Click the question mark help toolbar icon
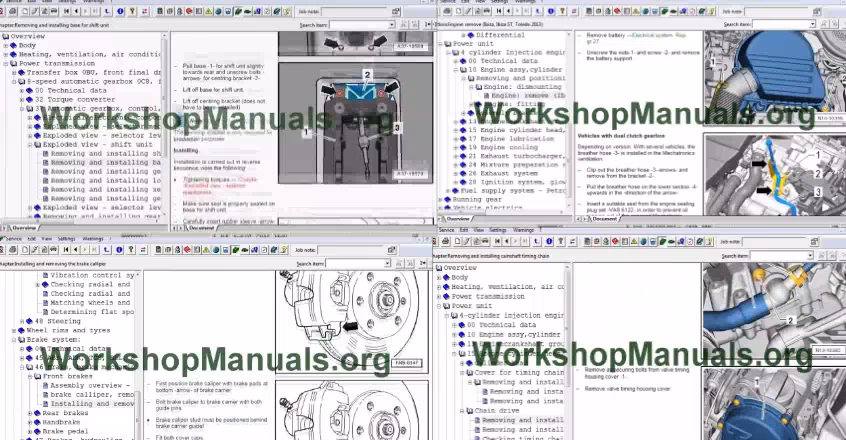The width and height of the screenshot is (846, 440). 132,11
